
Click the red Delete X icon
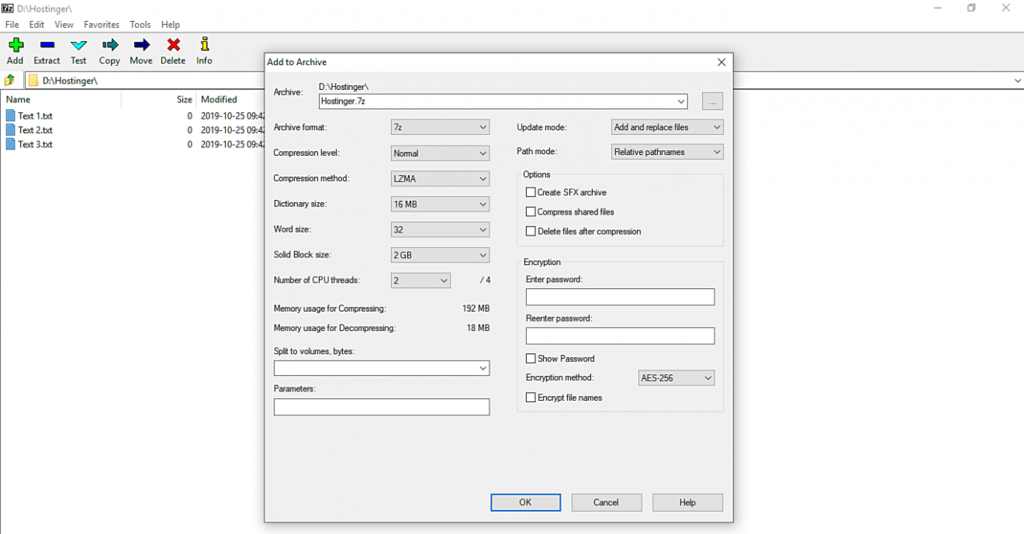(x=173, y=45)
